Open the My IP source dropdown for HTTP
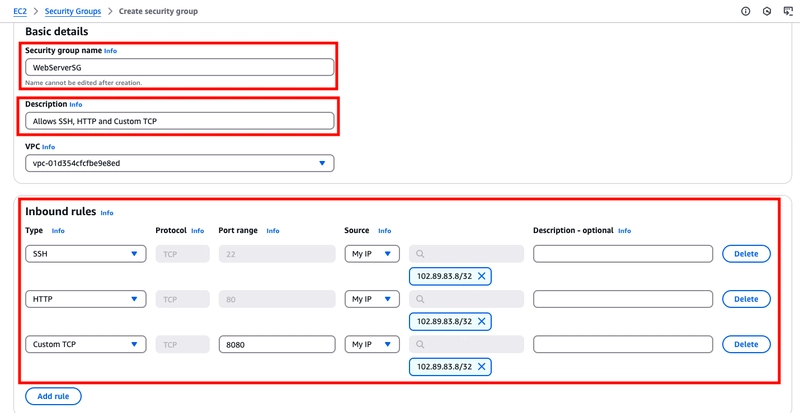This screenshot has height=413, width=800. pyautogui.click(x=372, y=299)
